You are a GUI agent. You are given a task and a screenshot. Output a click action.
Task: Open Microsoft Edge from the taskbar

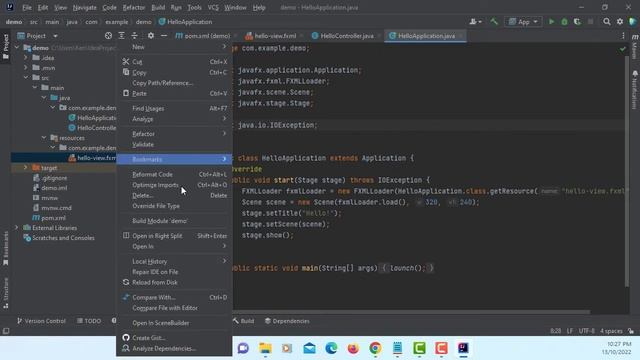pyautogui.click(x=331, y=348)
